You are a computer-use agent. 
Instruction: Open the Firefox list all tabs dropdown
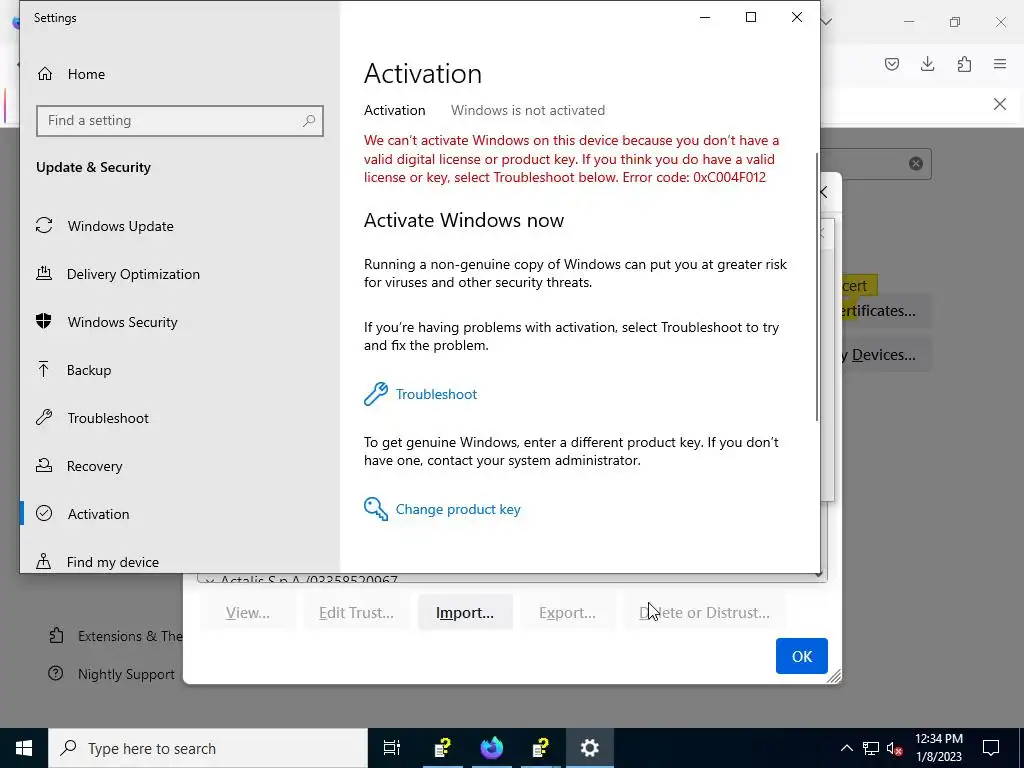point(827,22)
